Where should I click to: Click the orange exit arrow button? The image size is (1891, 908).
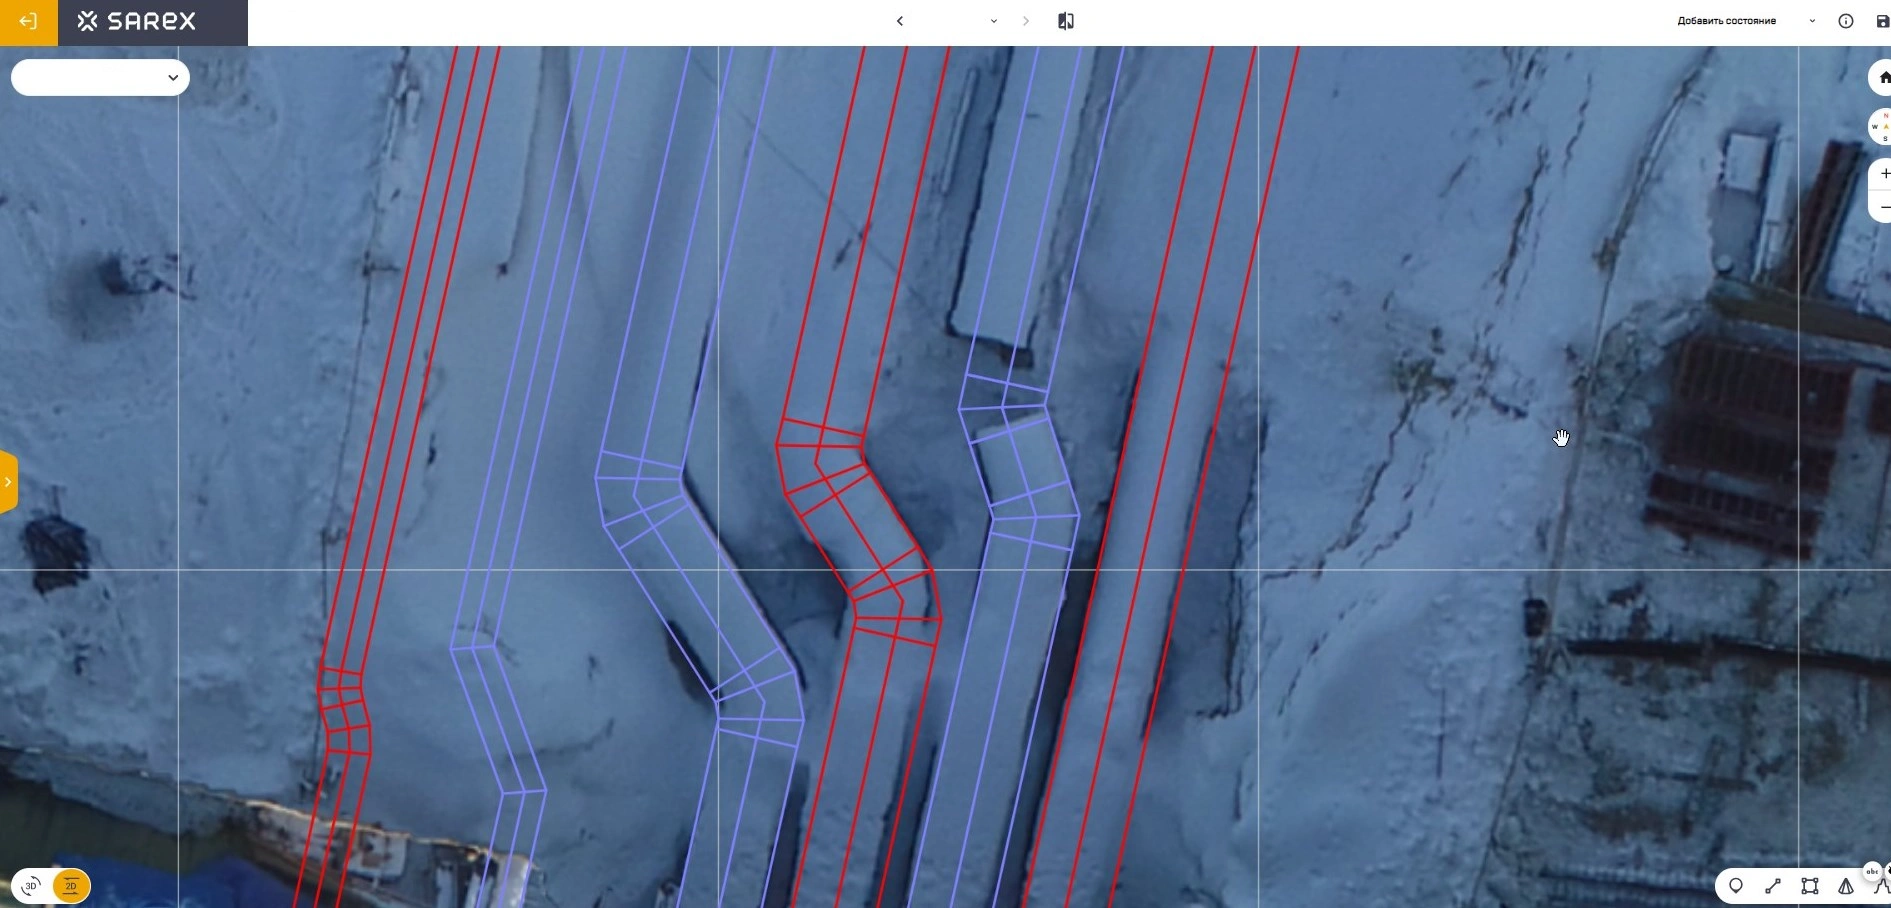[28, 22]
